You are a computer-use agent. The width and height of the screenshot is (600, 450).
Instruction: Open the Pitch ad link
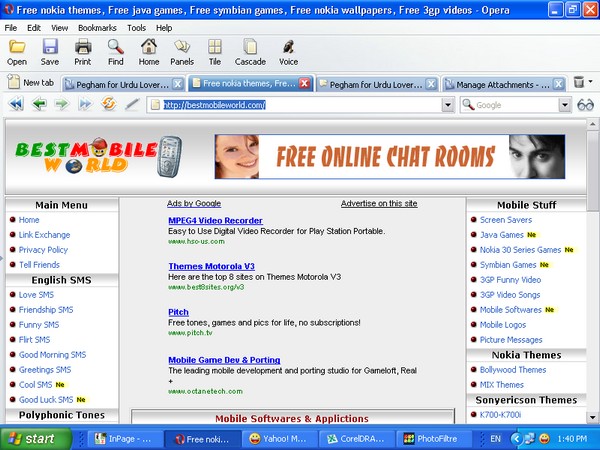tap(178, 312)
